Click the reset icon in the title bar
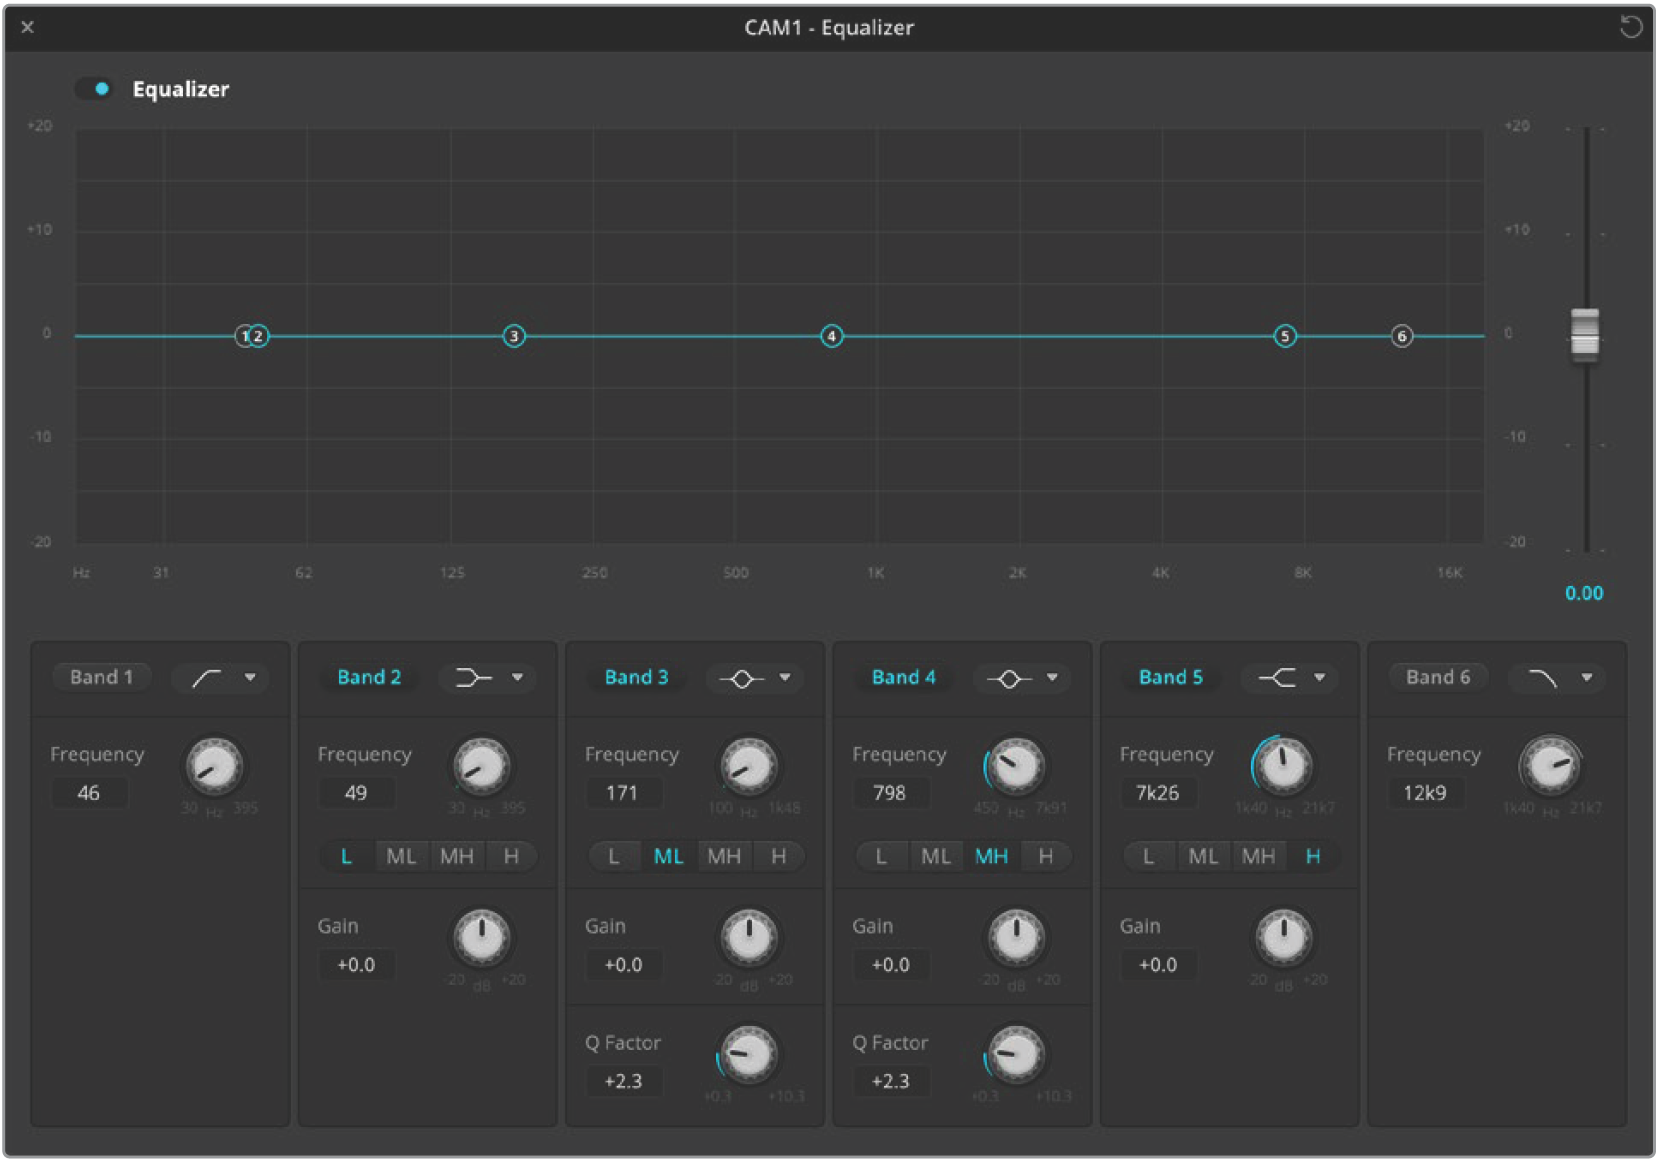The width and height of the screenshot is (1659, 1161). tap(1630, 27)
